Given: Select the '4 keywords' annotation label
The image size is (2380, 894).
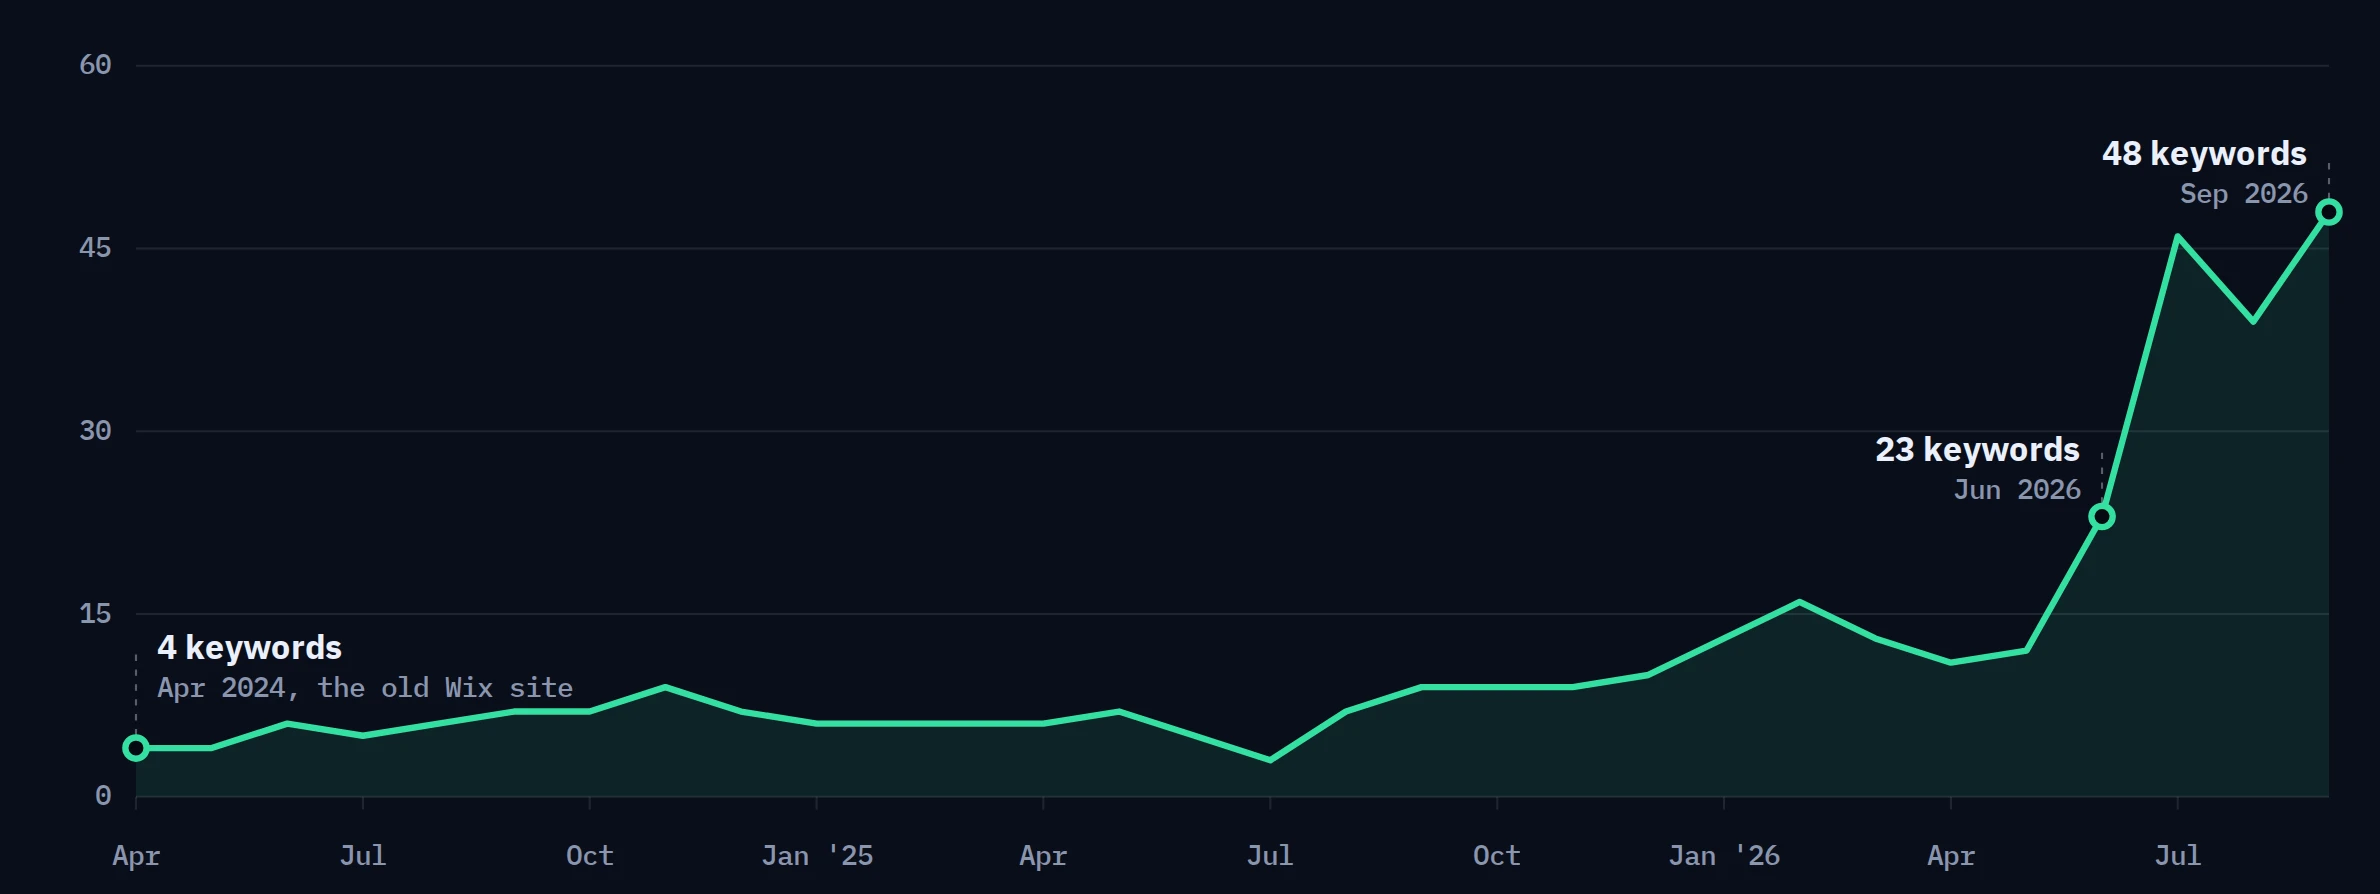Looking at the screenshot, I should pyautogui.click(x=249, y=648).
